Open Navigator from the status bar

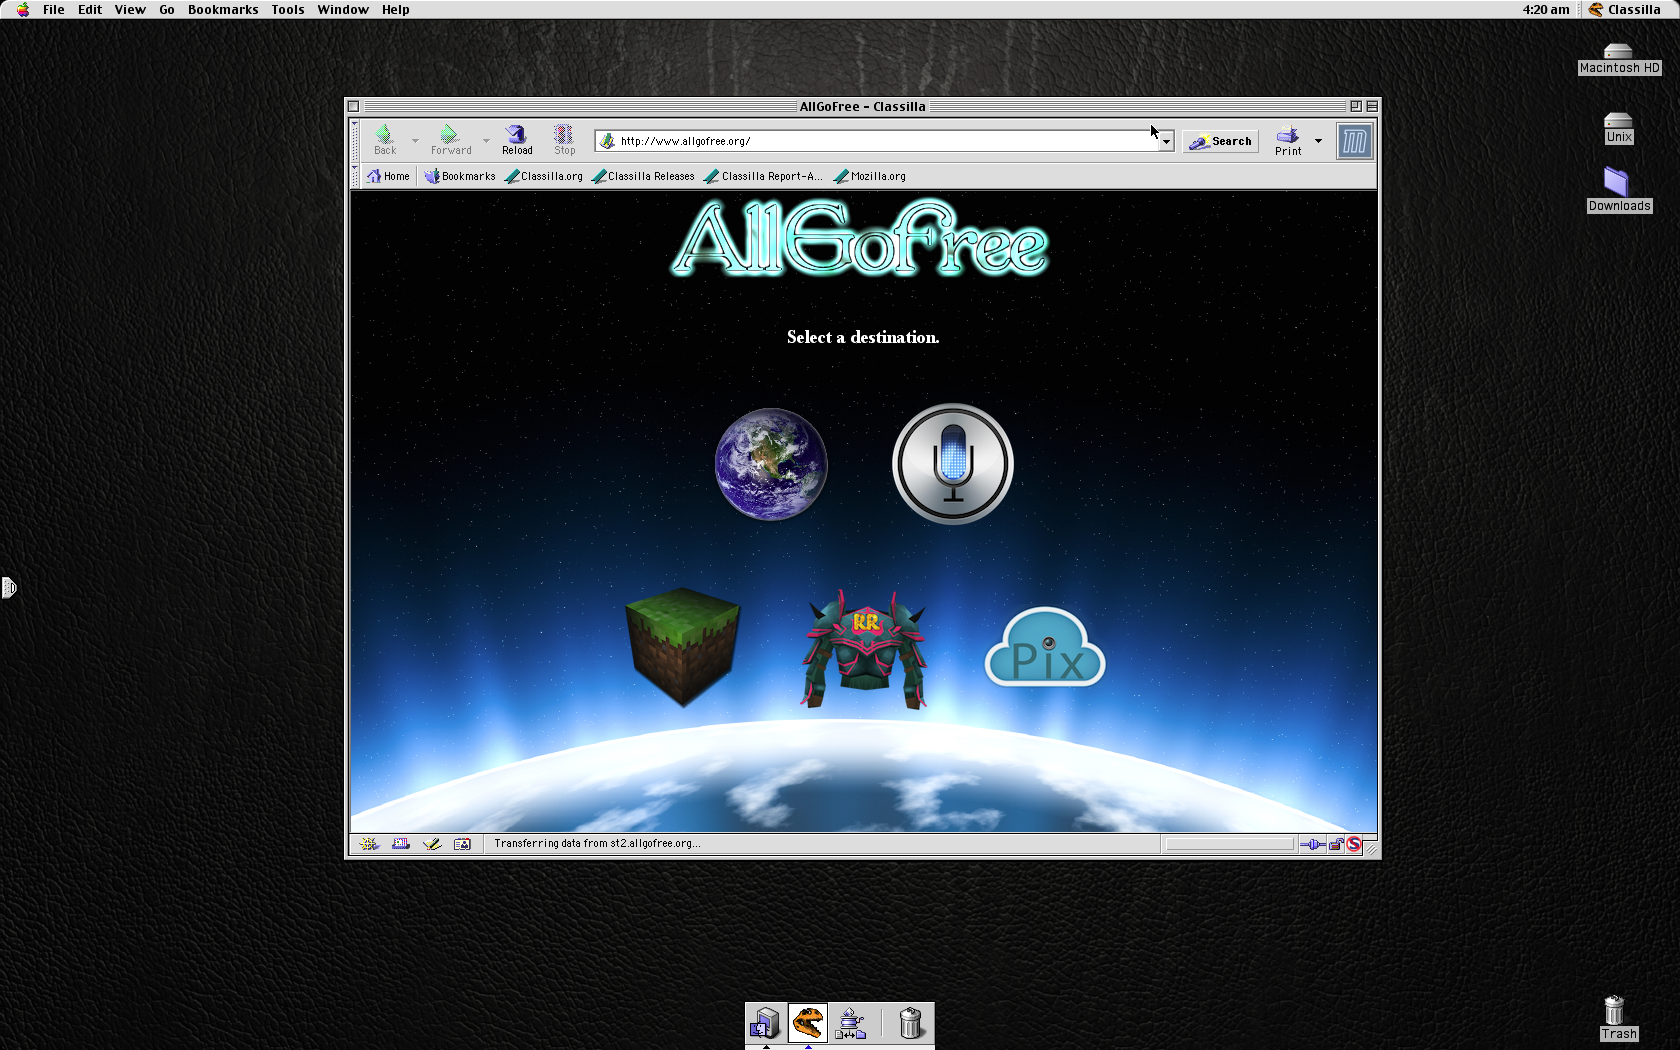click(369, 844)
